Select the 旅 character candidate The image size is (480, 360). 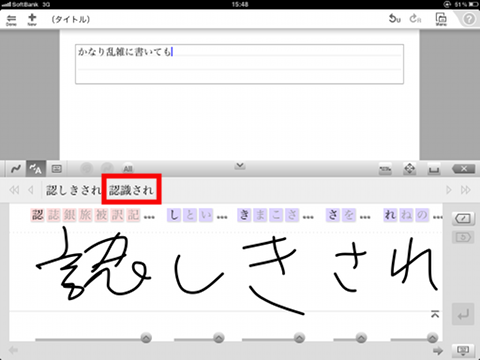pos(85,215)
